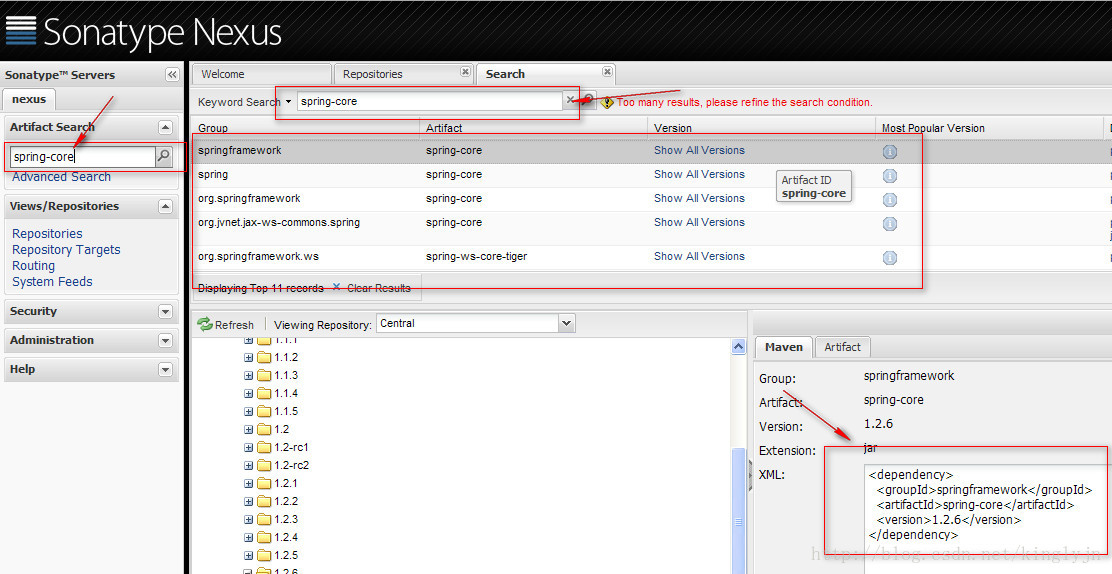This screenshot has width=1112, height=574.
Task: Click the Clear Results X icon
Action: coord(337,287)
